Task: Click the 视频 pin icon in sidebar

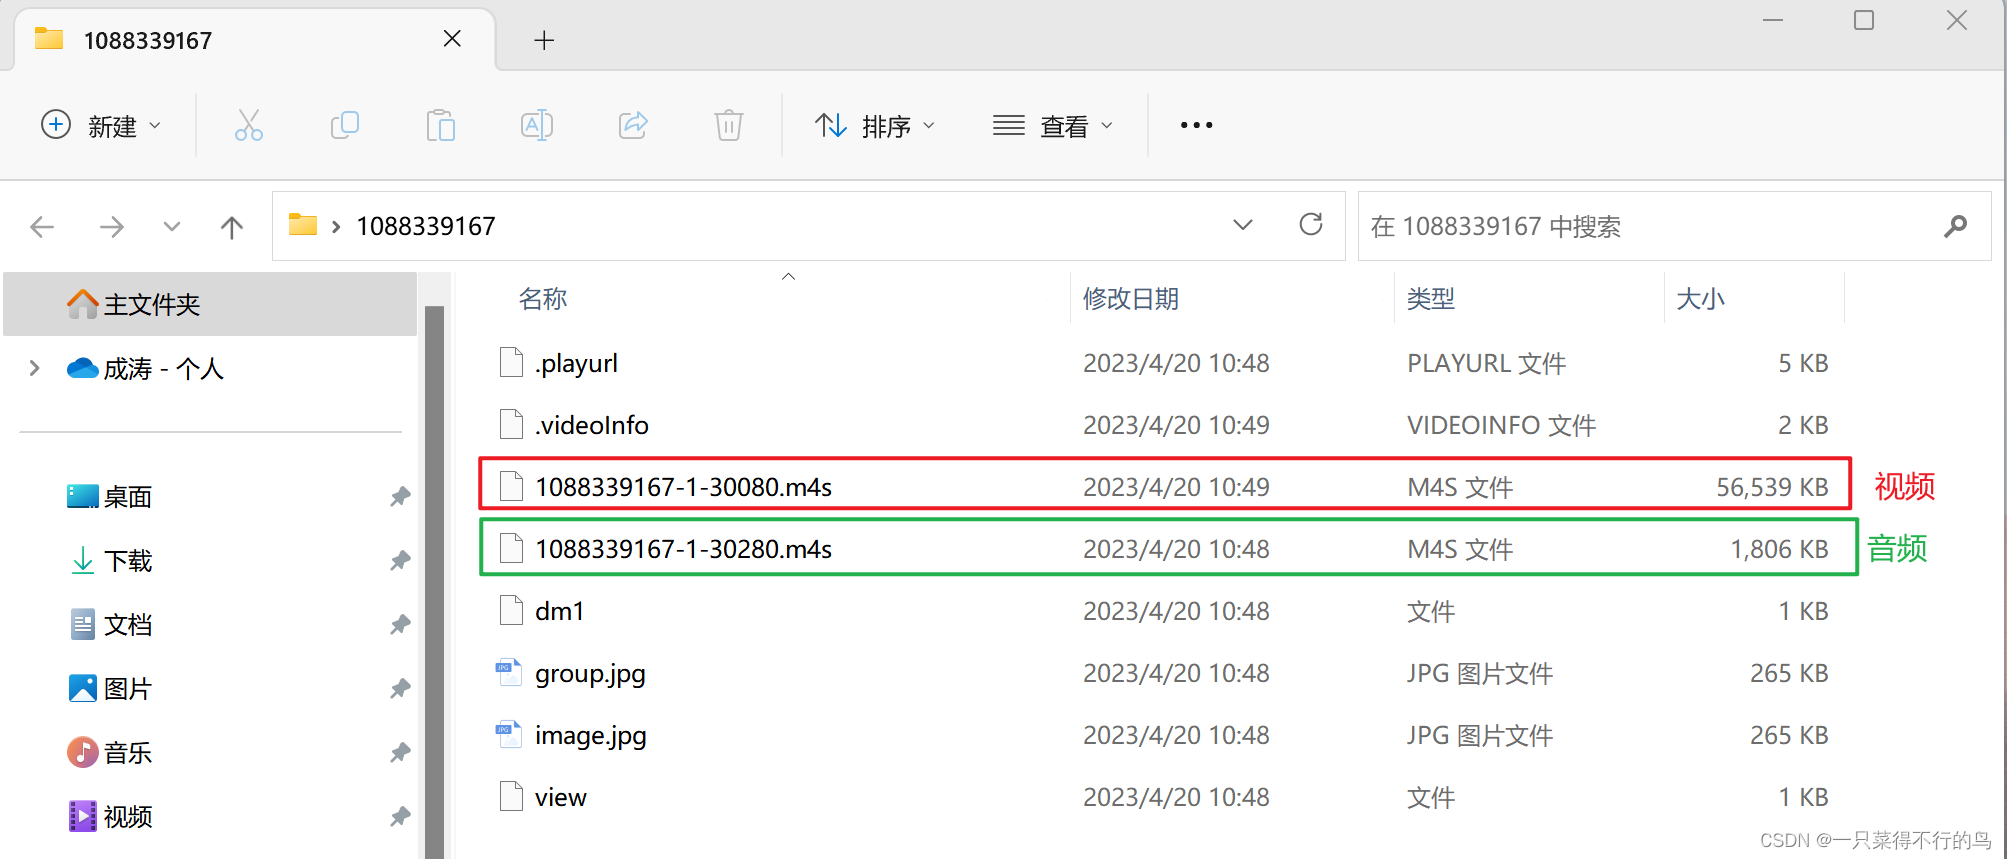Action: click(400, 816)
